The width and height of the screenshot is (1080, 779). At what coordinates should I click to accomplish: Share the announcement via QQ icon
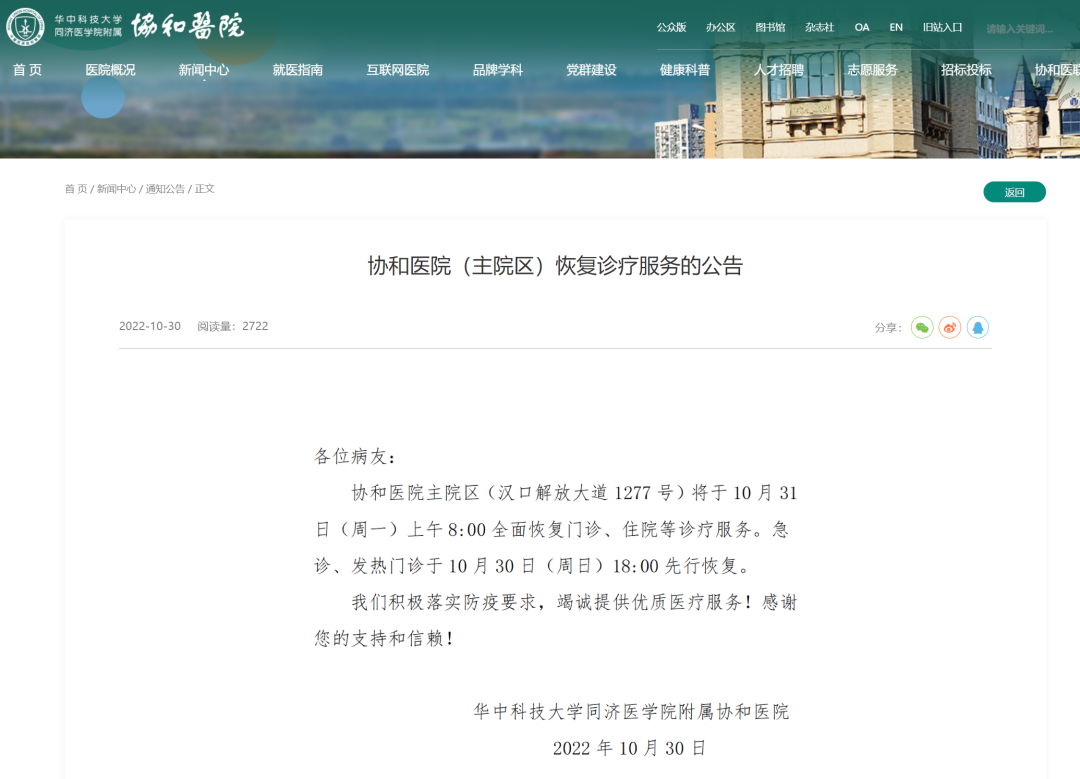pos(977,327)
